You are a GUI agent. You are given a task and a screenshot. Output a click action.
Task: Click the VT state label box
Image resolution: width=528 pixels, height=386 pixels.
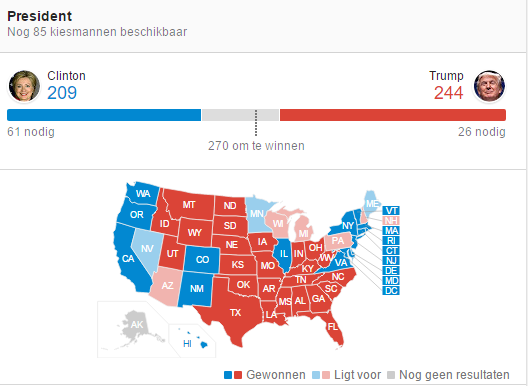pyautogui.click(x=391, y=211)
